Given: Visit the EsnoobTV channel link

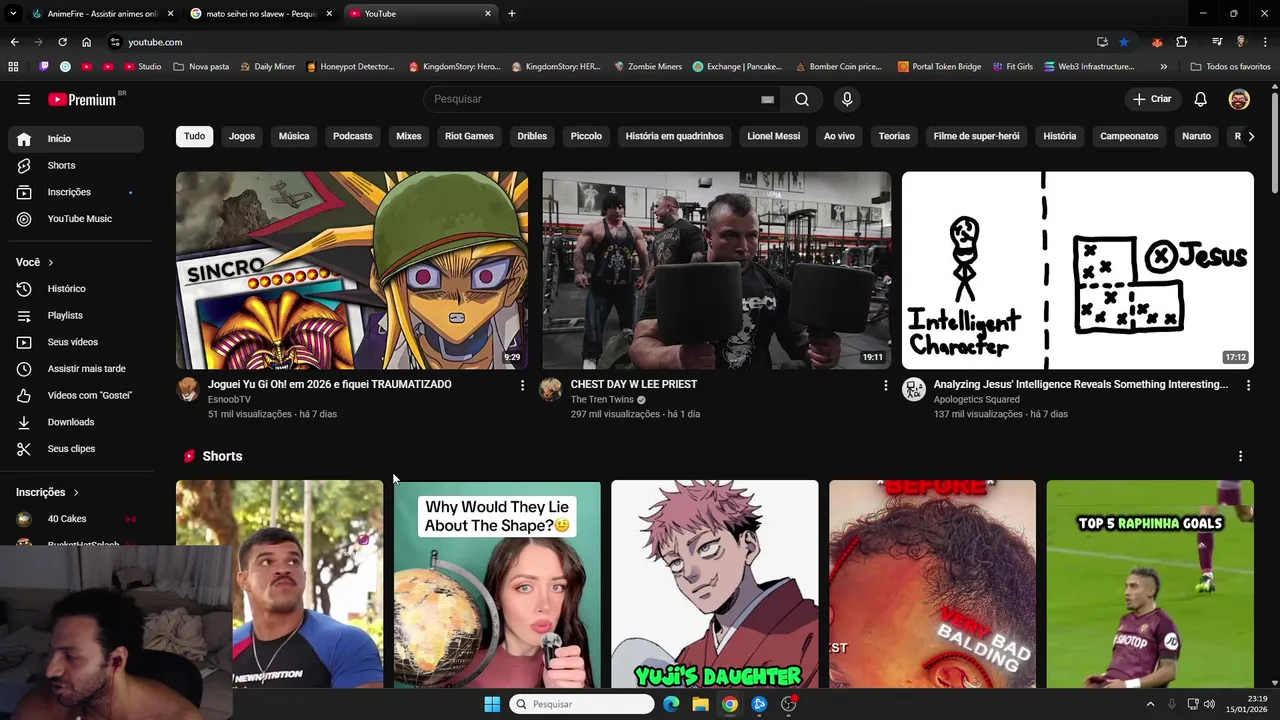Looking at the screenshot, I should click(x=229, y=400).
